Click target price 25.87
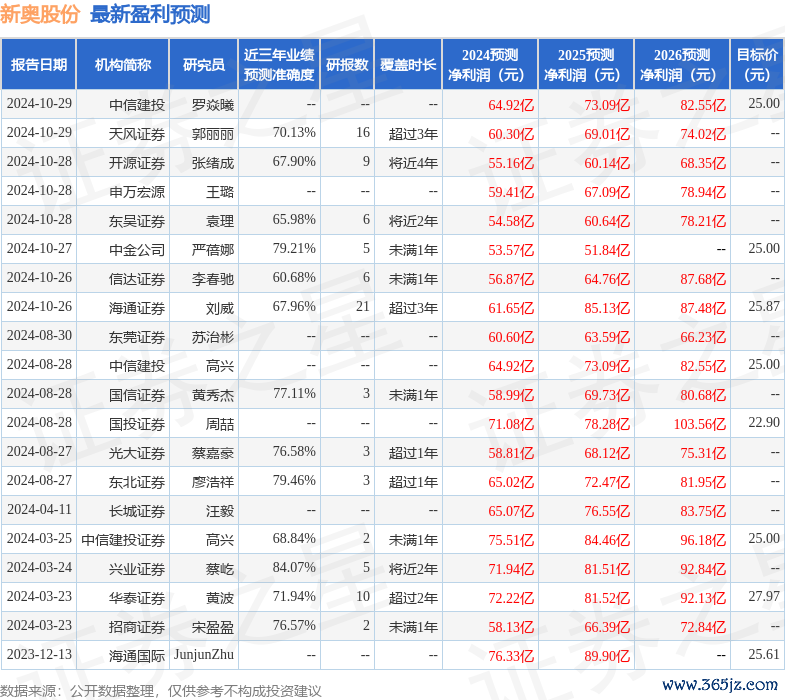Image resolution: width=785 pixels, height=700 pixels. (764, 306)
